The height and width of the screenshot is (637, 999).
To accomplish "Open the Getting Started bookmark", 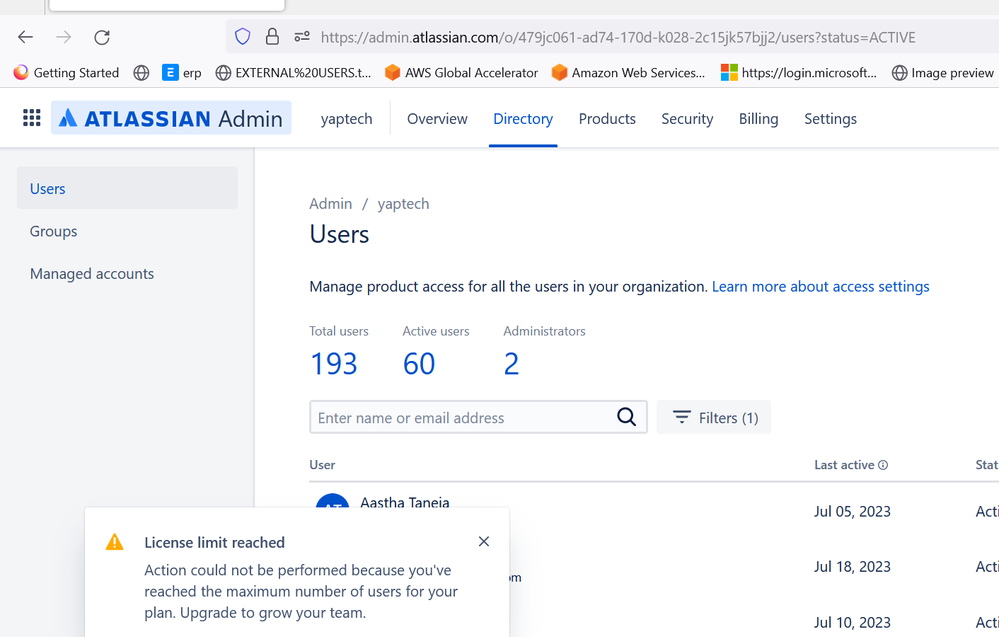I will [66, 73].
